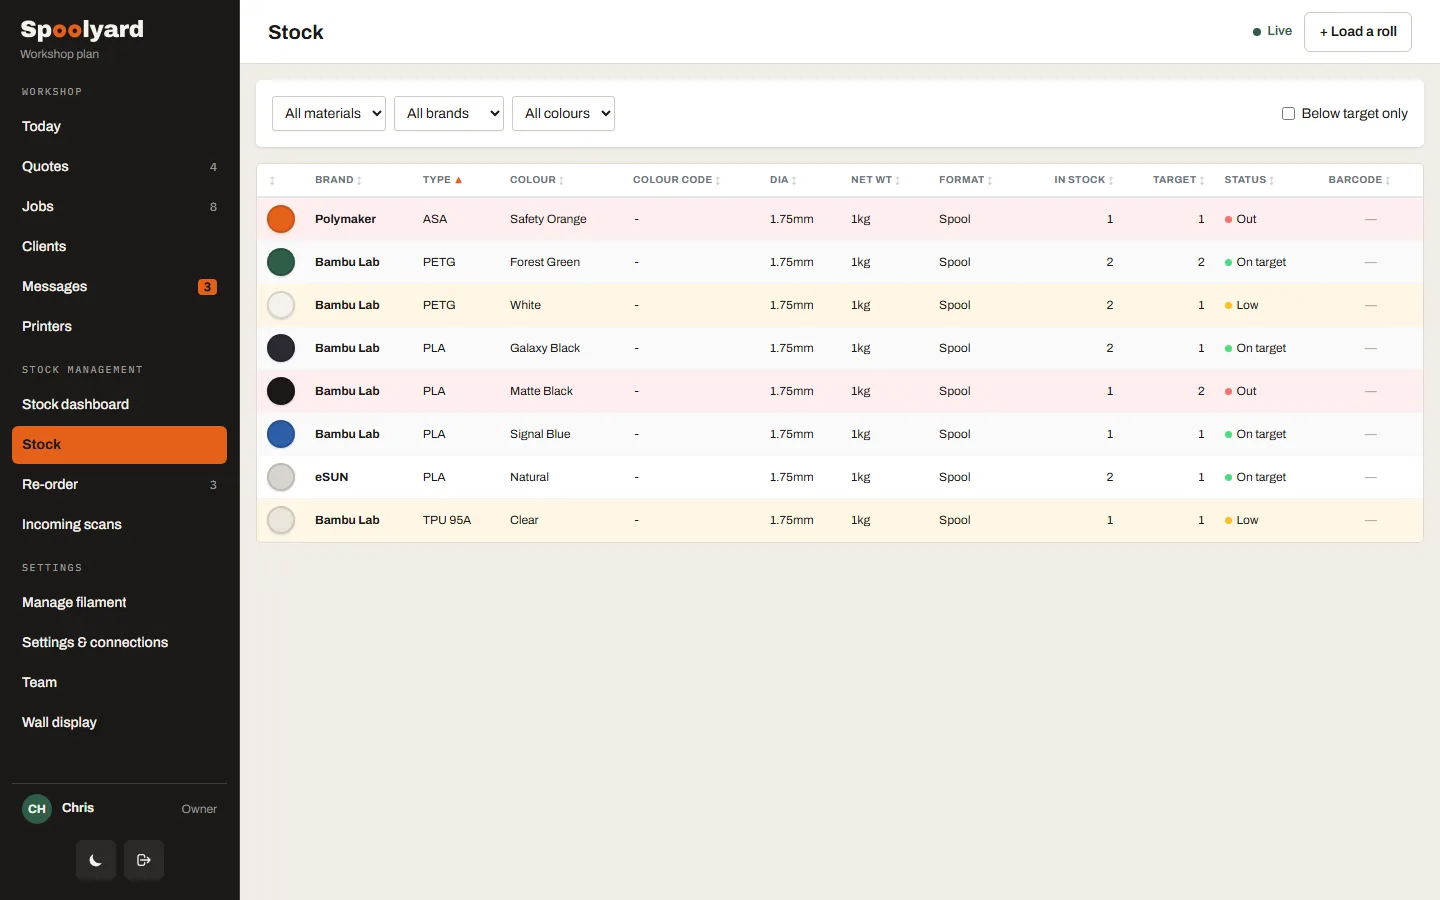
Task: Select the Signal Blue colour swatch
Action: pos(281,434)
